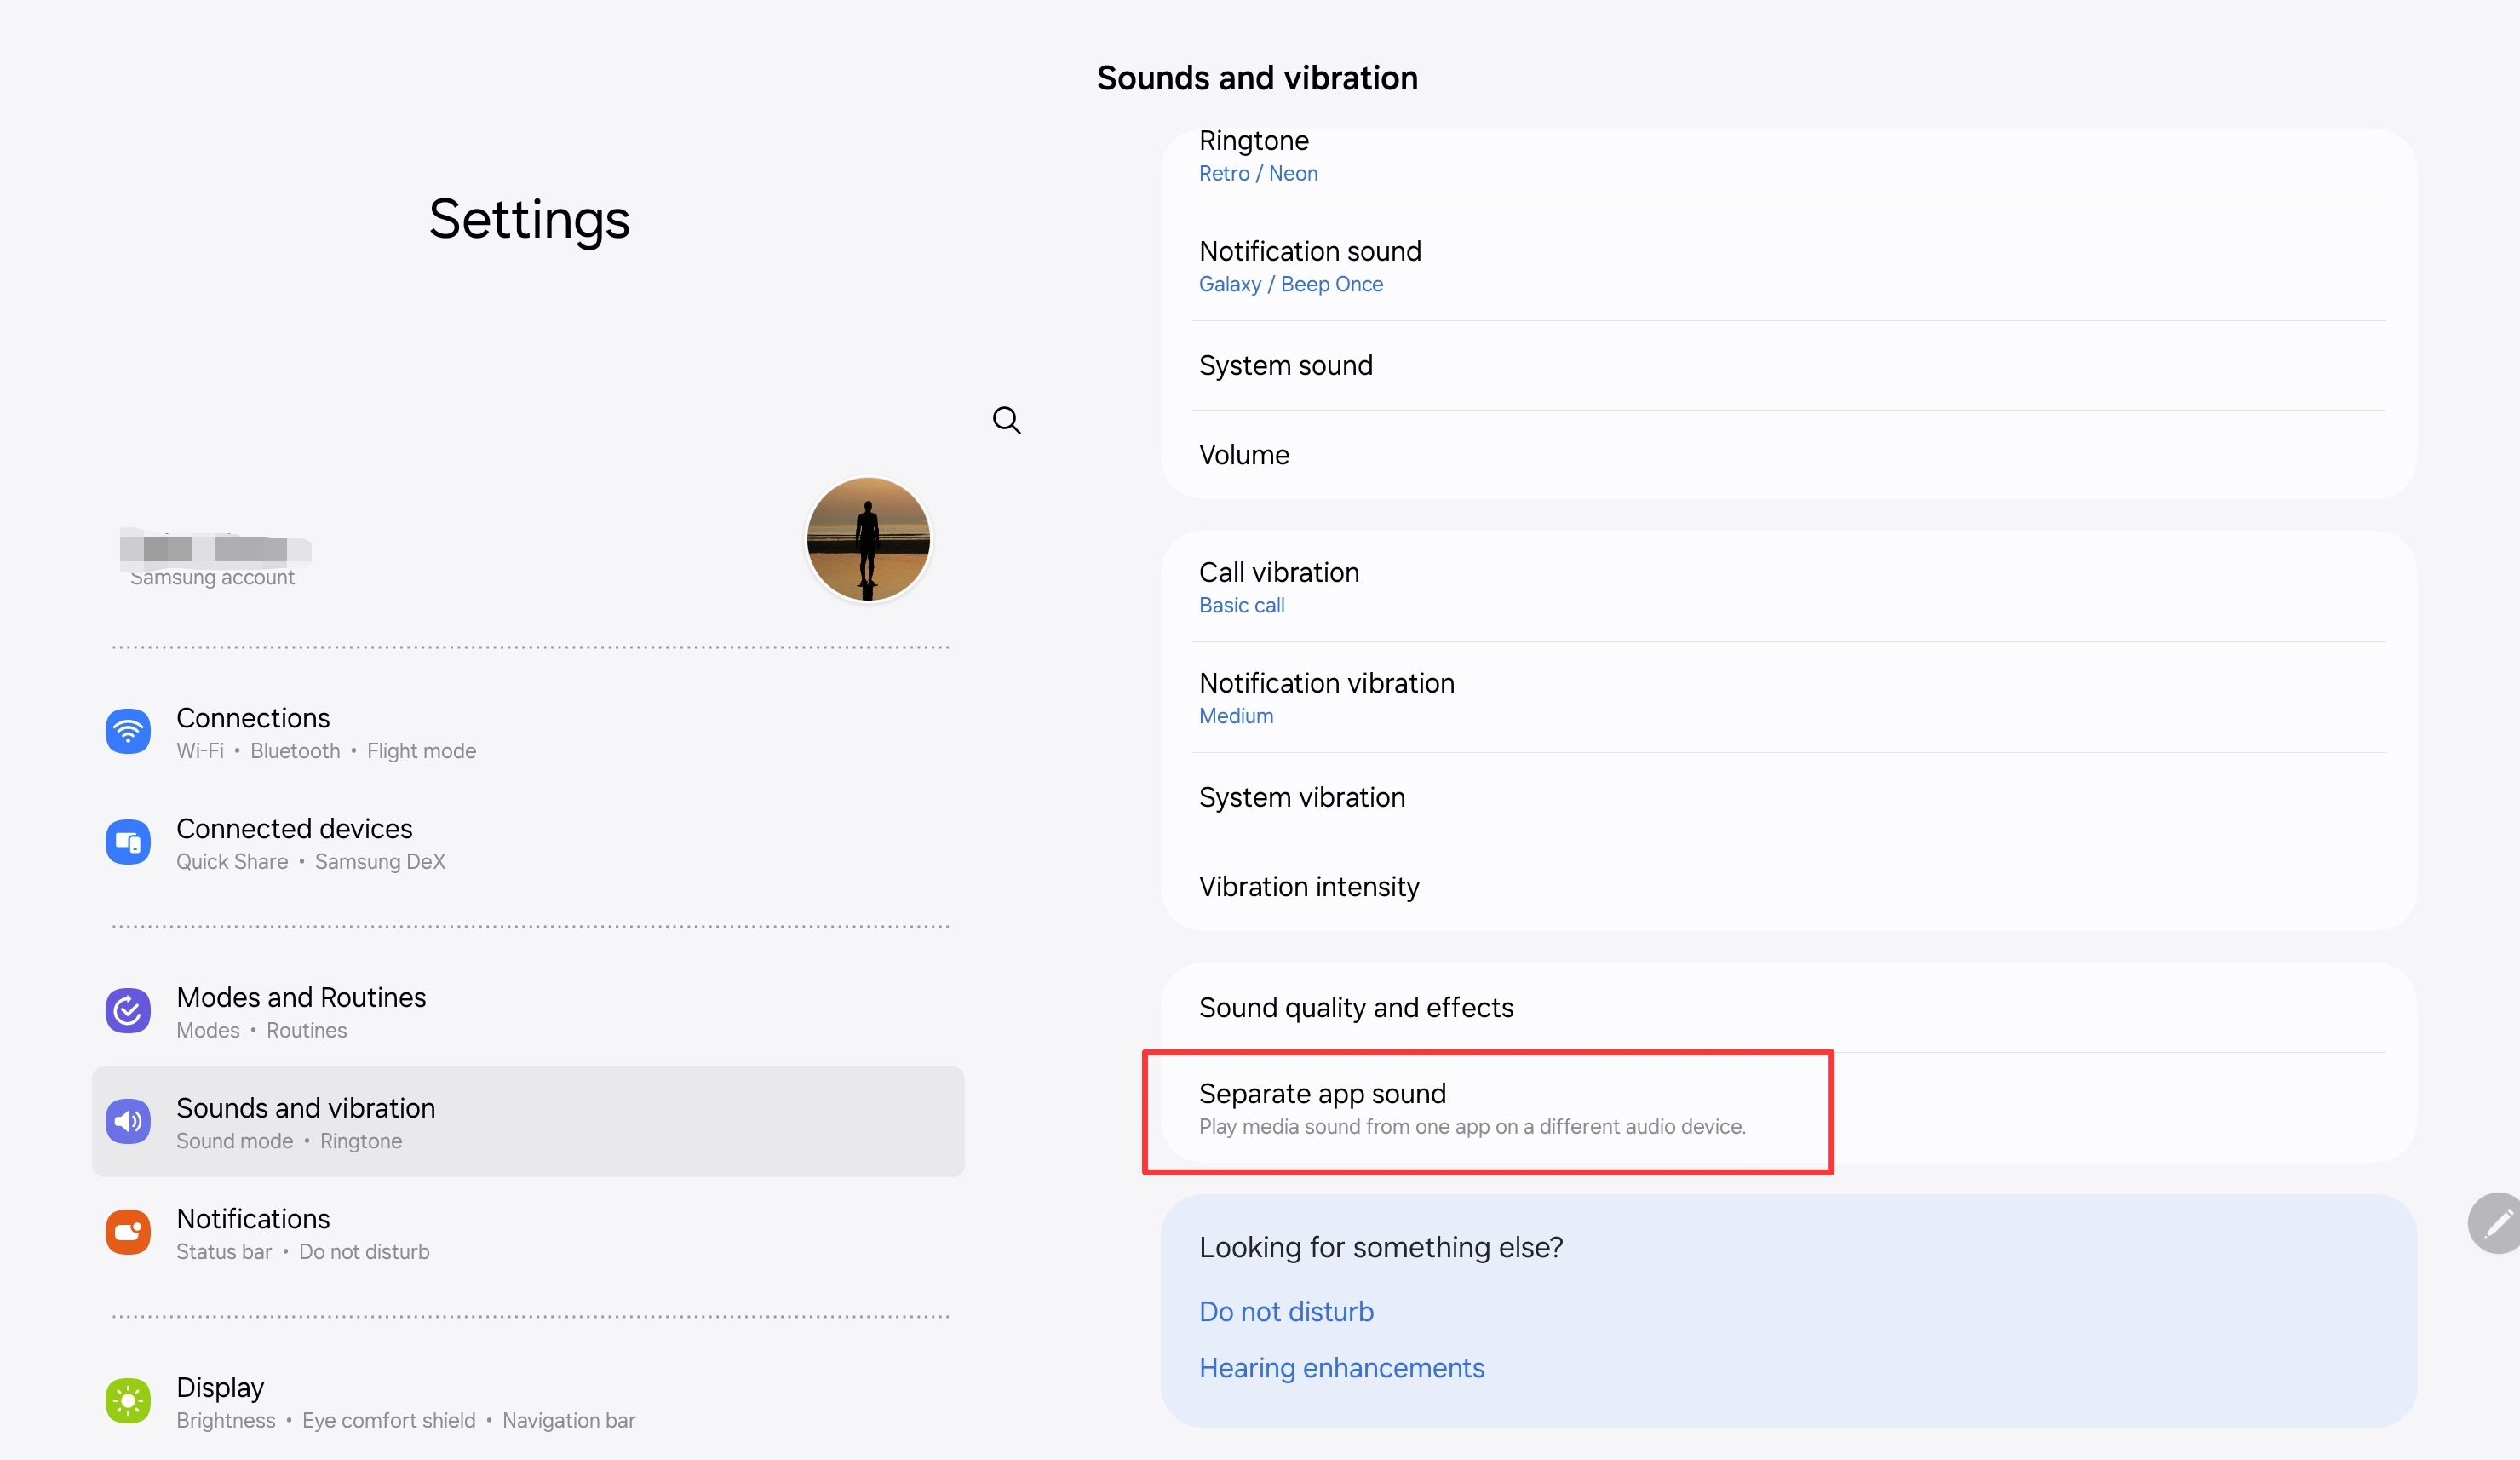This screenshot has width=2520, height=1460.
Task: Click the Connected devices icon
Action: pyautogui.click(x=127, y=842)
